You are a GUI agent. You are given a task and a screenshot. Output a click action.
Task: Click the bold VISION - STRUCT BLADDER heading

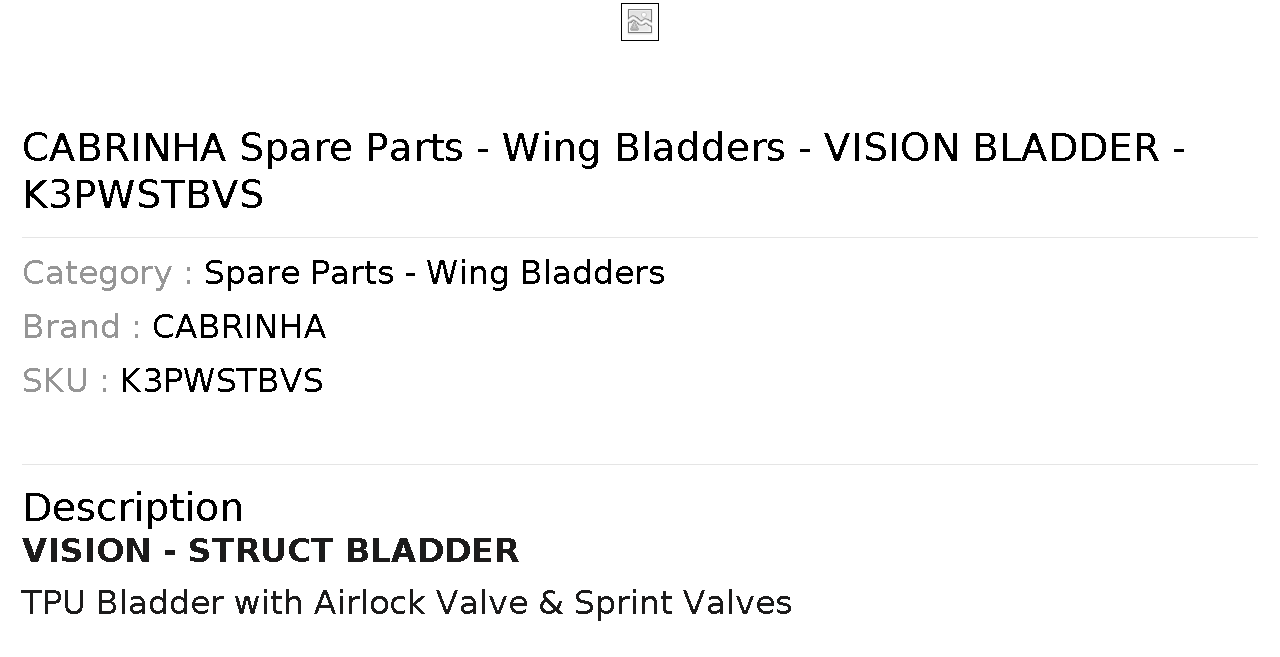tap(271, 551)
